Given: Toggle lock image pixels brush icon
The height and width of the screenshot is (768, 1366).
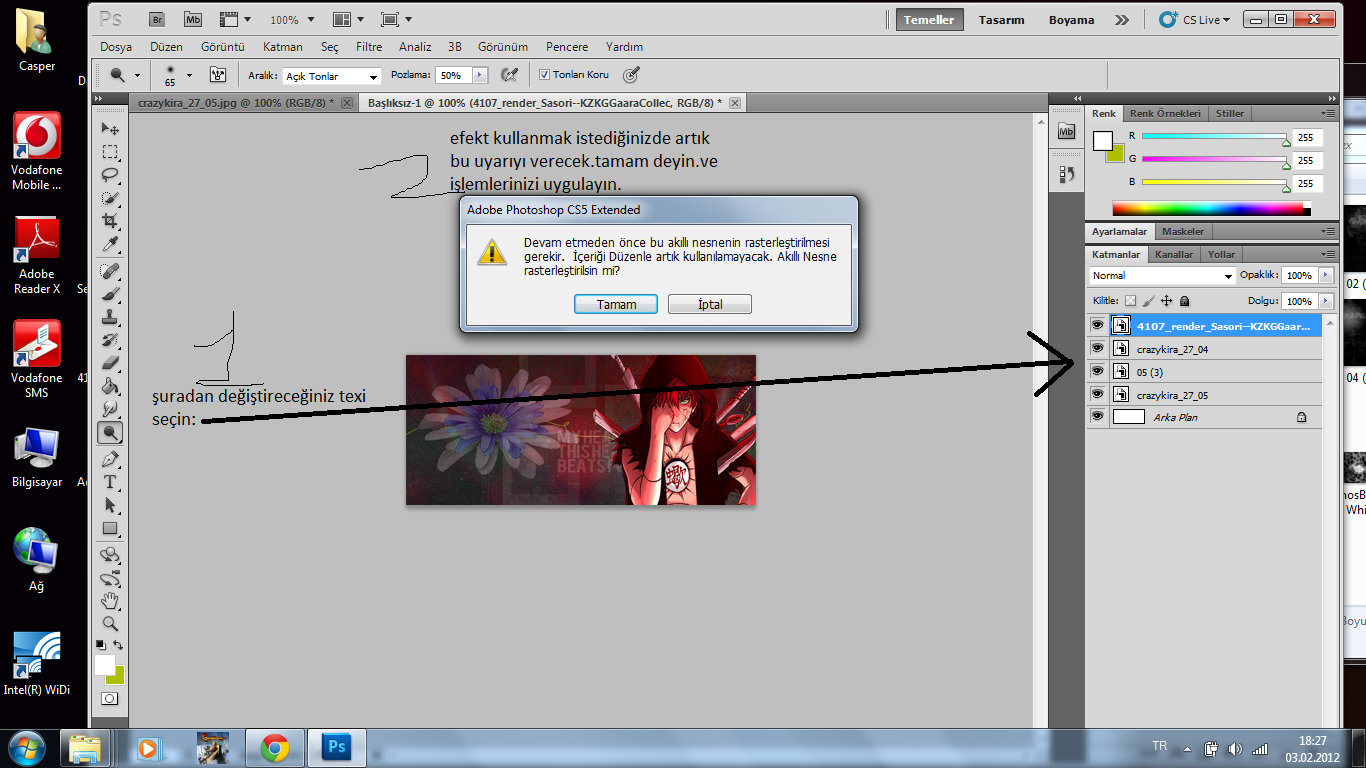Looking at the screenshot, I should 1149,300.
